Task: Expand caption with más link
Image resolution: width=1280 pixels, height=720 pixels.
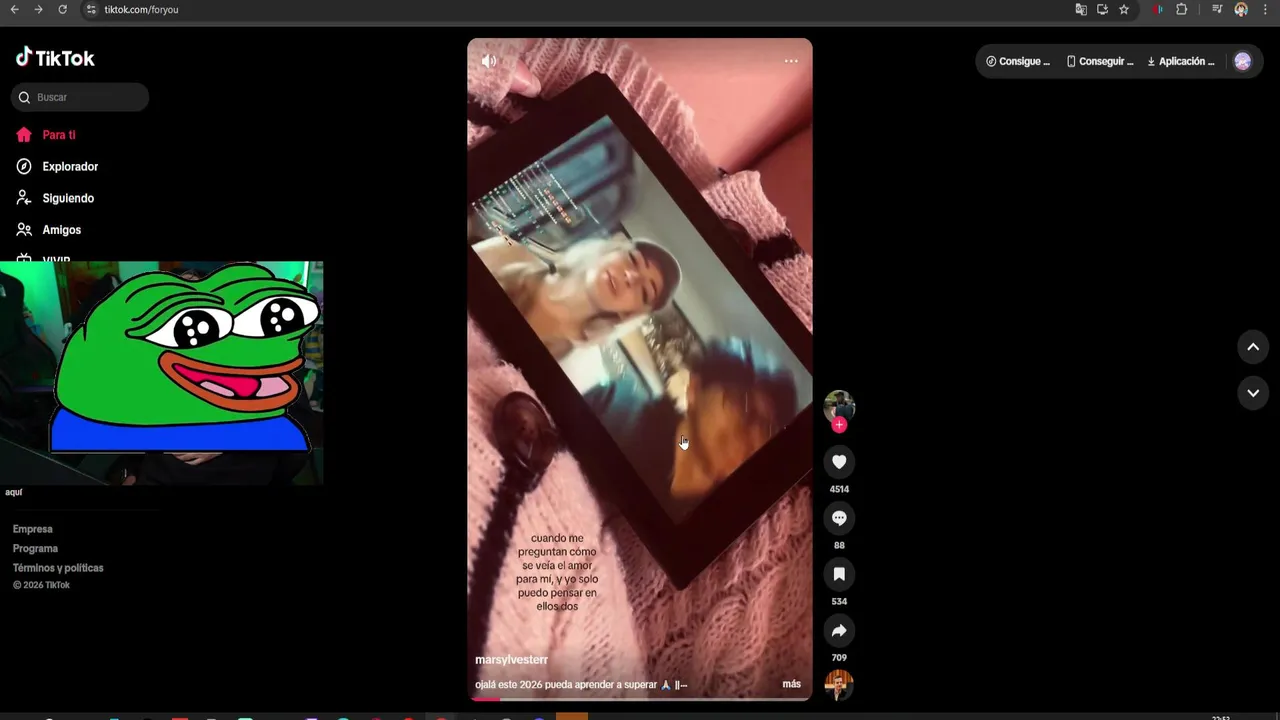Action: pyautogui.click(x=791, y=684)
